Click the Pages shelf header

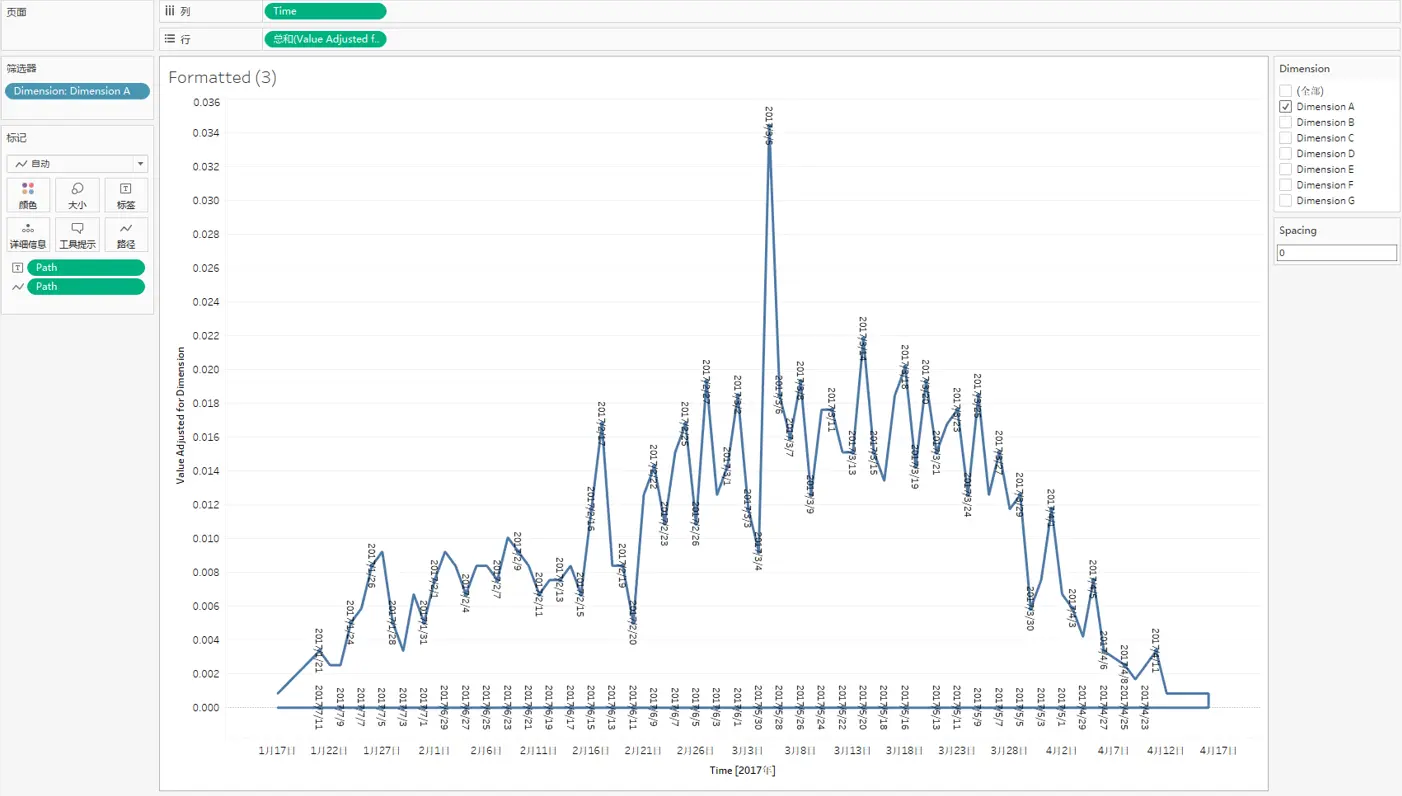pos(17,12)
